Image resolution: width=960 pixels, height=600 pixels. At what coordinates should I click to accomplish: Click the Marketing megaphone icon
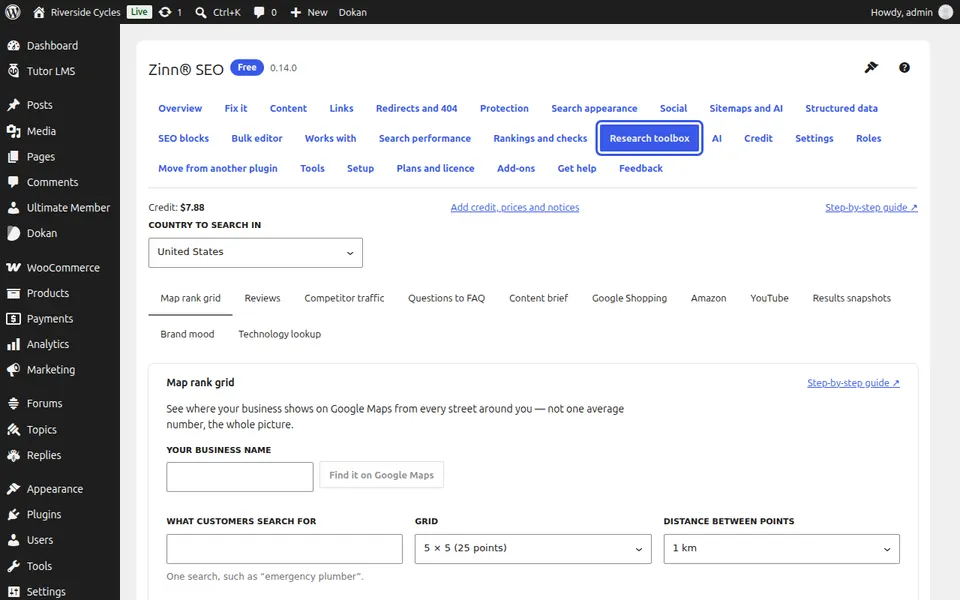[13, 370]
